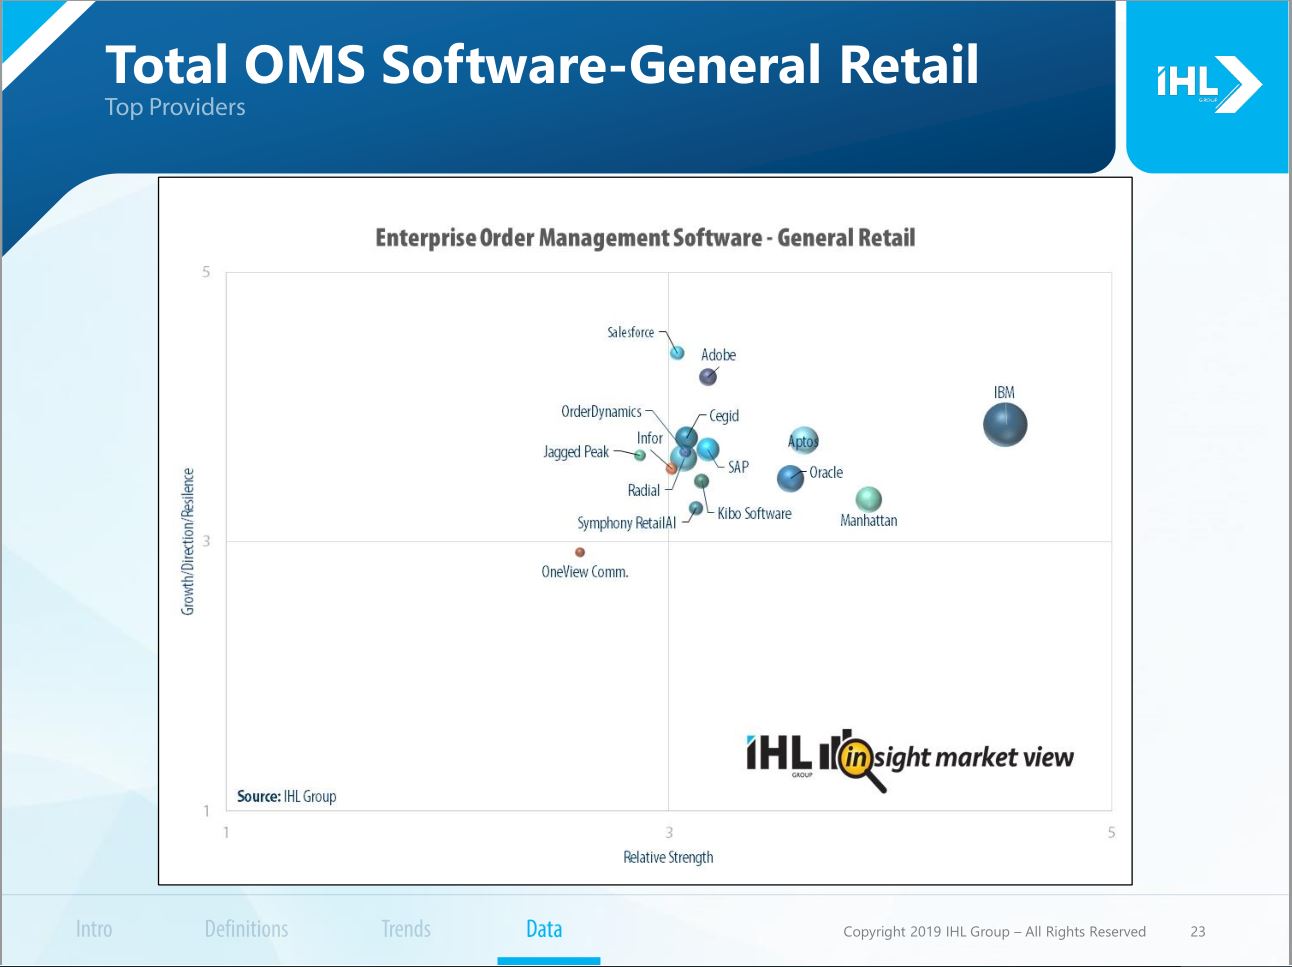This screenshot has height=967, width=1292.
Task: Click the 'Growth/Direction/Resilence' axis title
Action: 187,541
